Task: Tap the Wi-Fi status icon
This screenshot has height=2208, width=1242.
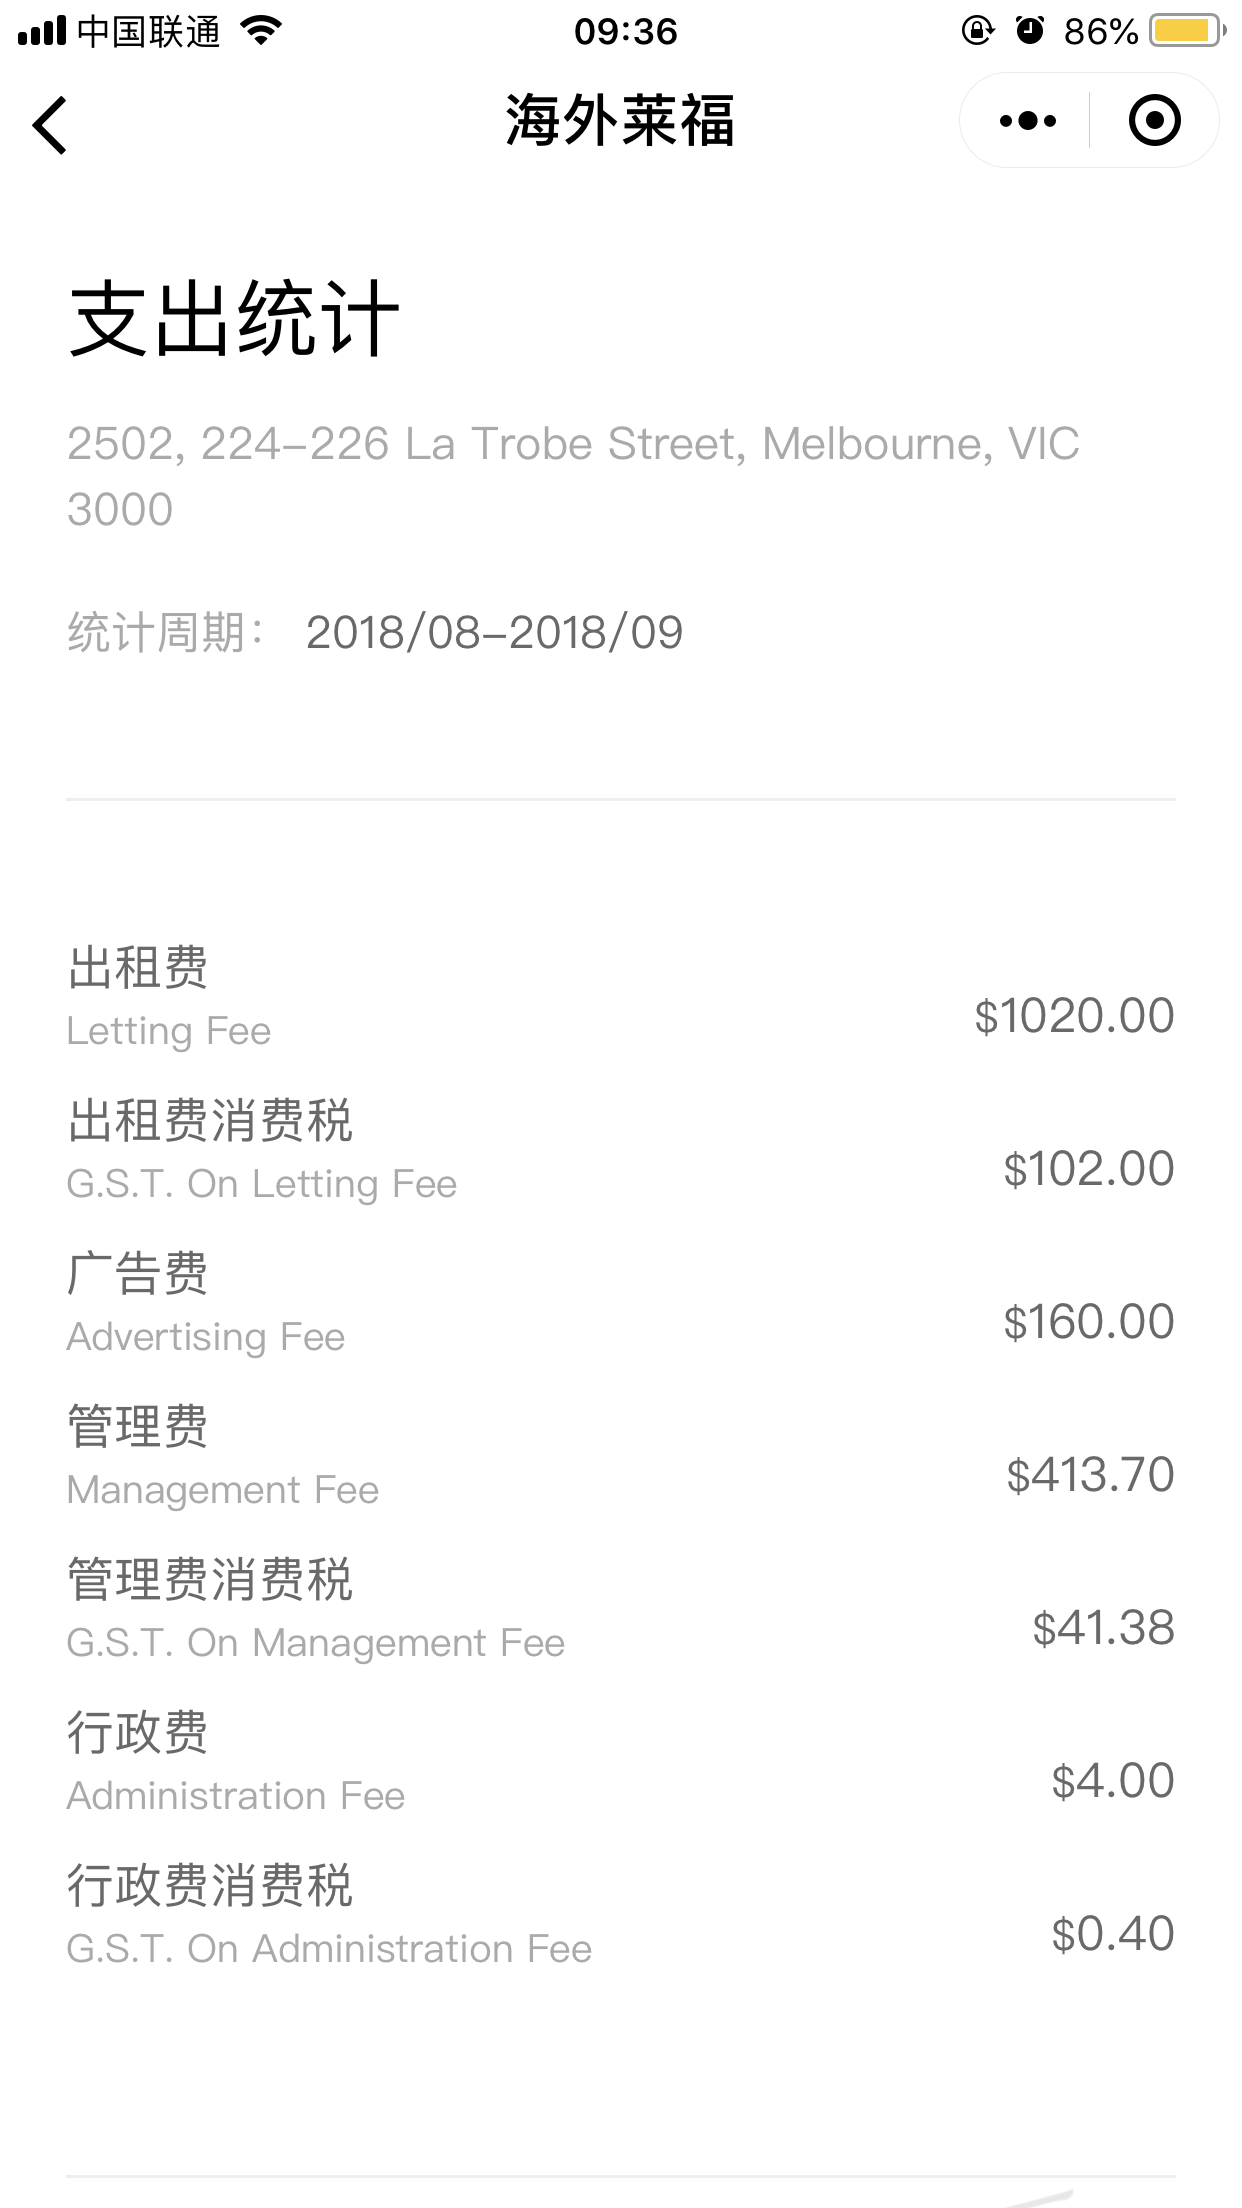Action: coord(262,31)
